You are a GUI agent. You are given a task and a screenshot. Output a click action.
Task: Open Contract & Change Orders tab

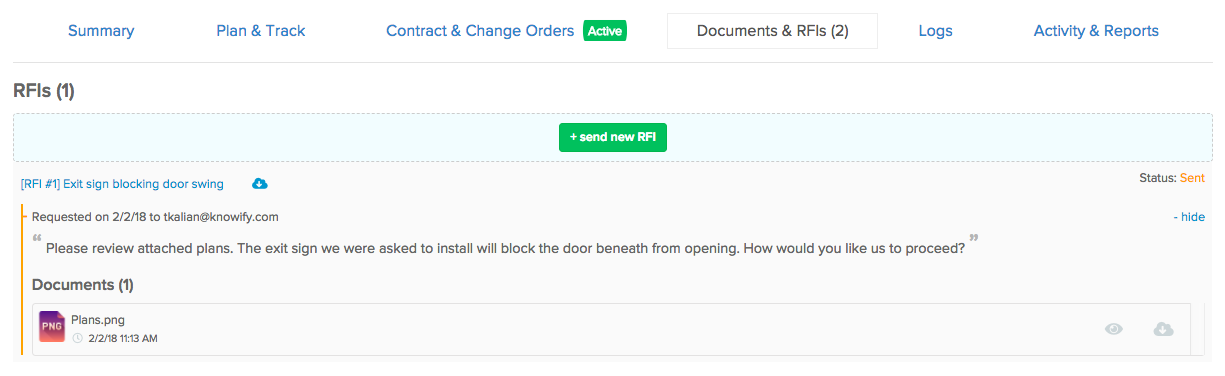[x=480, y=31]
